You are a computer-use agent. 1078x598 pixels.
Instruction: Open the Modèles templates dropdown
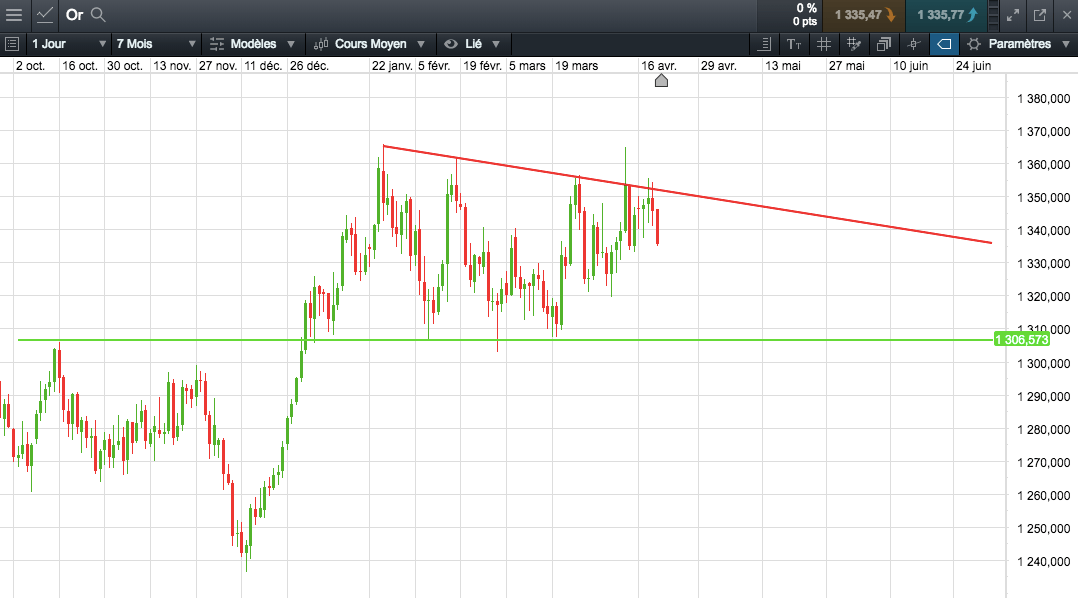[x=252, y=44]
